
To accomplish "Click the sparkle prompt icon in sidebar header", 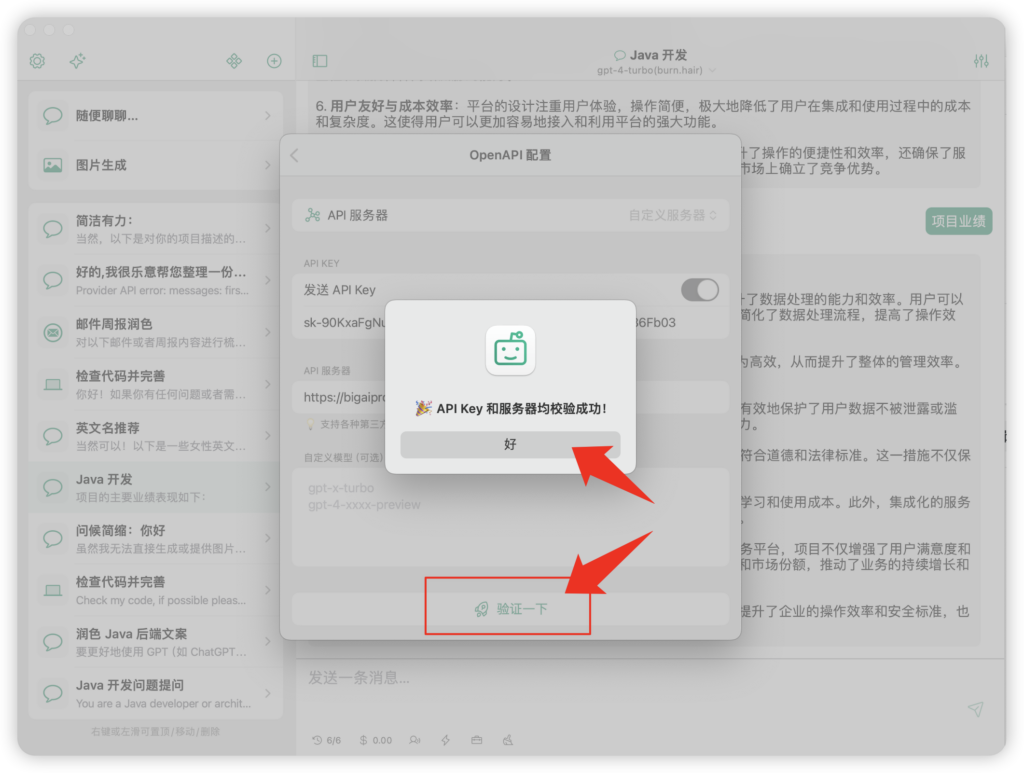I will pyautogui.click(x=78, y=61).
